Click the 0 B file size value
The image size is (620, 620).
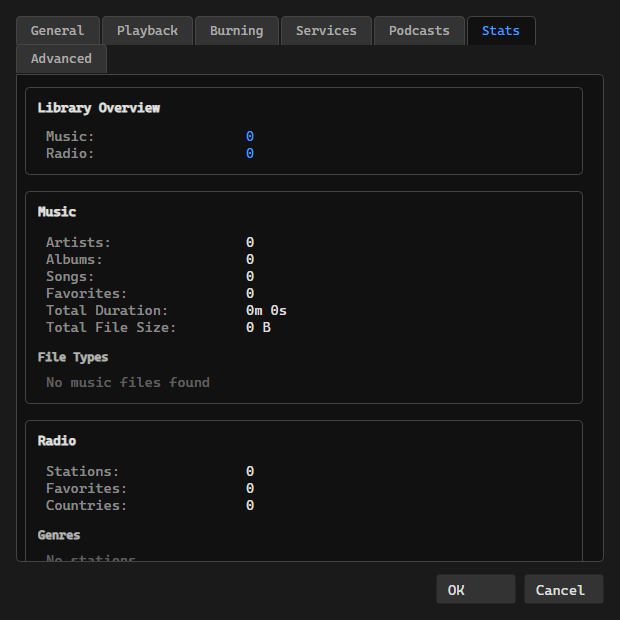click(x=258, y=327)
